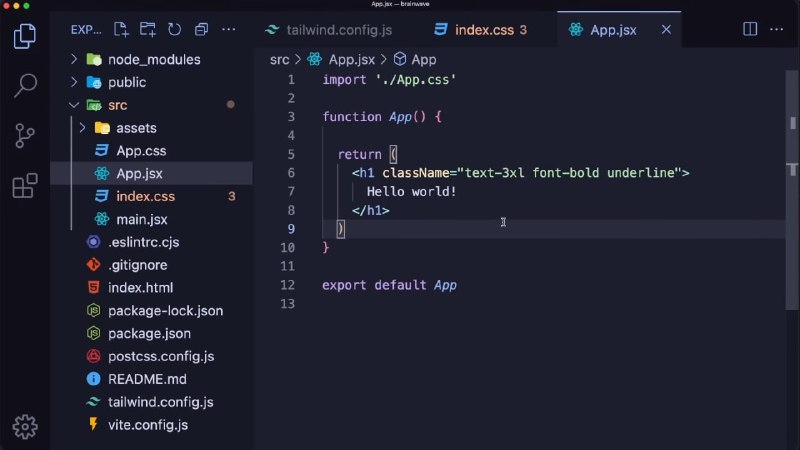Open index.html file

(x=151, y=288)
